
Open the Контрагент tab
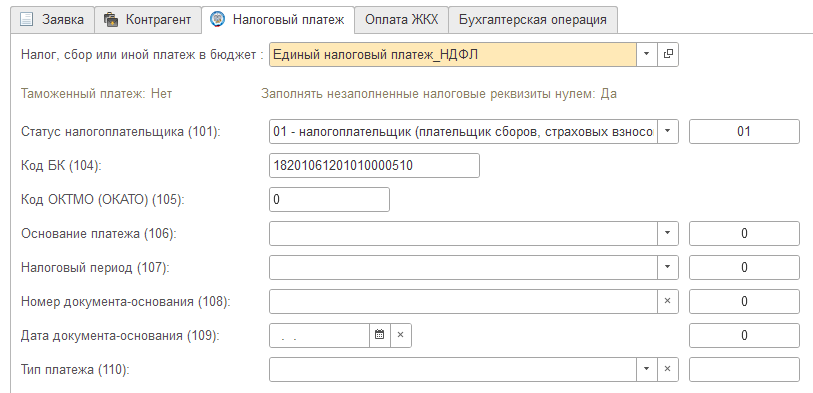click(x=148, y=20)
